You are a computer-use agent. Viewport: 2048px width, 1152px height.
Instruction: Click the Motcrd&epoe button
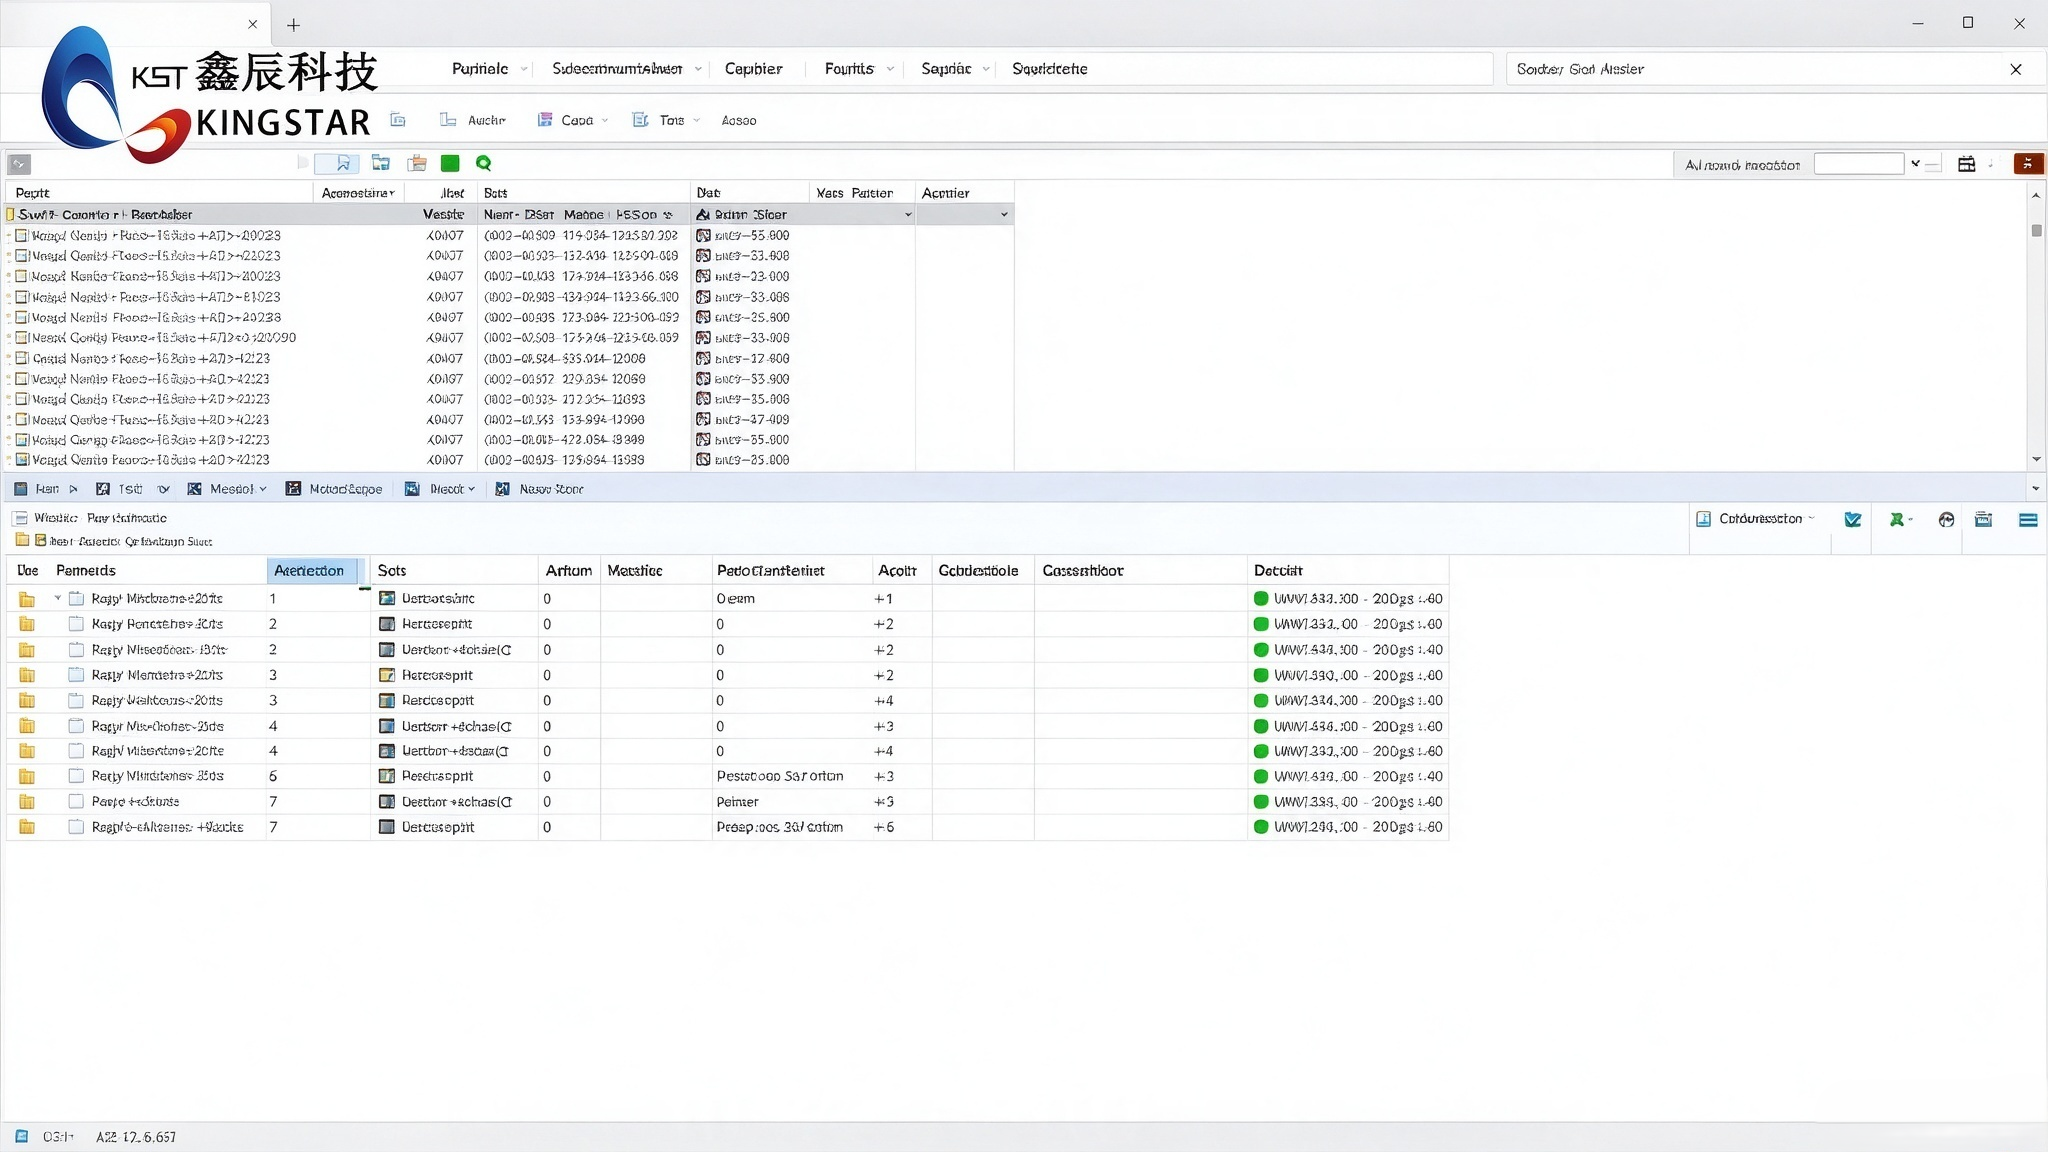[x=334, y=489]
